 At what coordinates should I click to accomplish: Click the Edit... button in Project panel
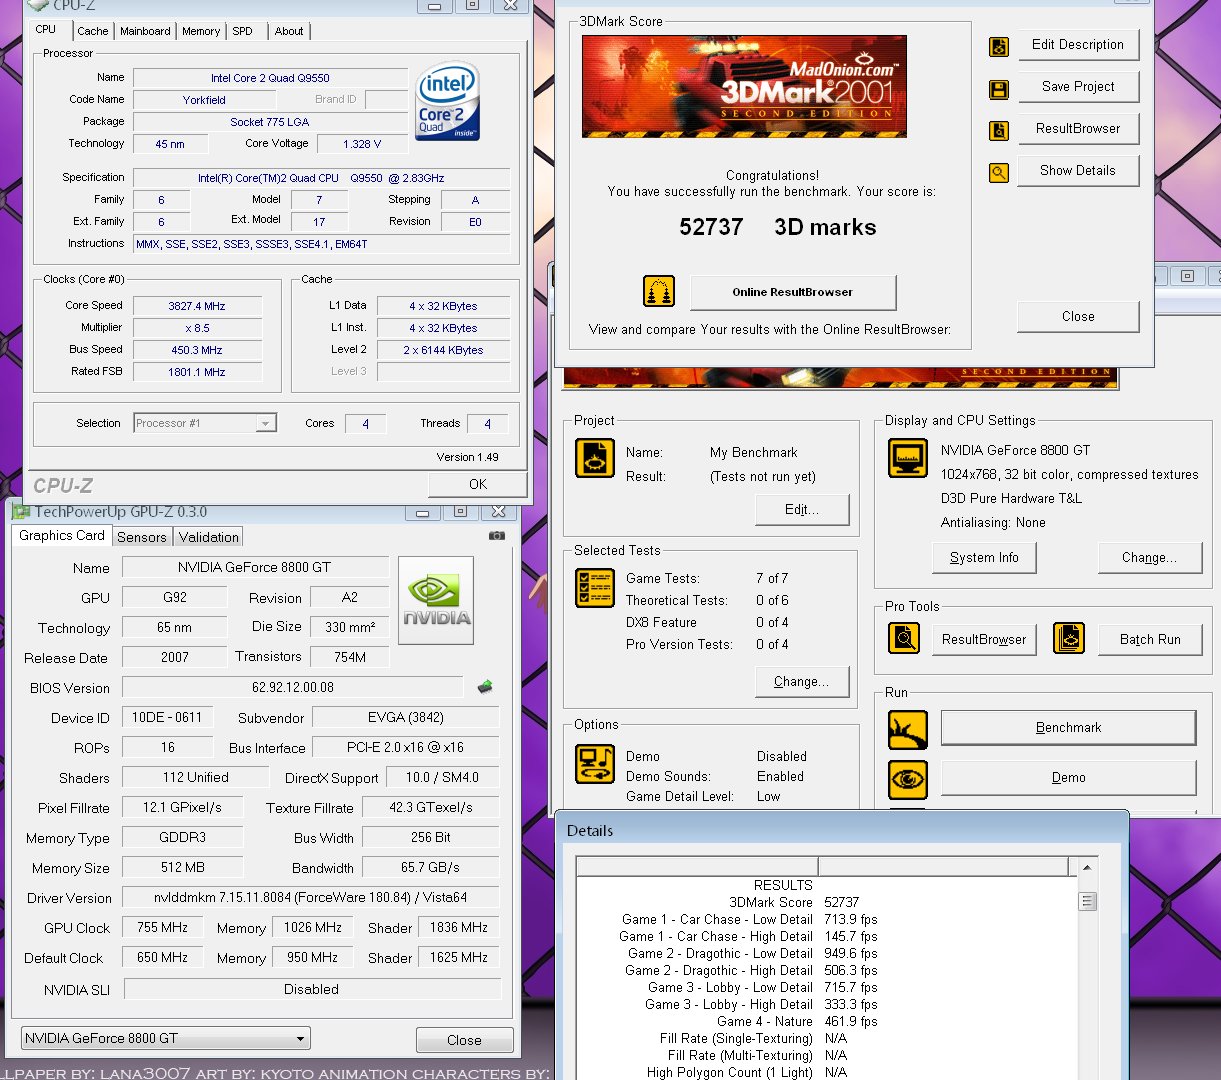tap(802, 510)
